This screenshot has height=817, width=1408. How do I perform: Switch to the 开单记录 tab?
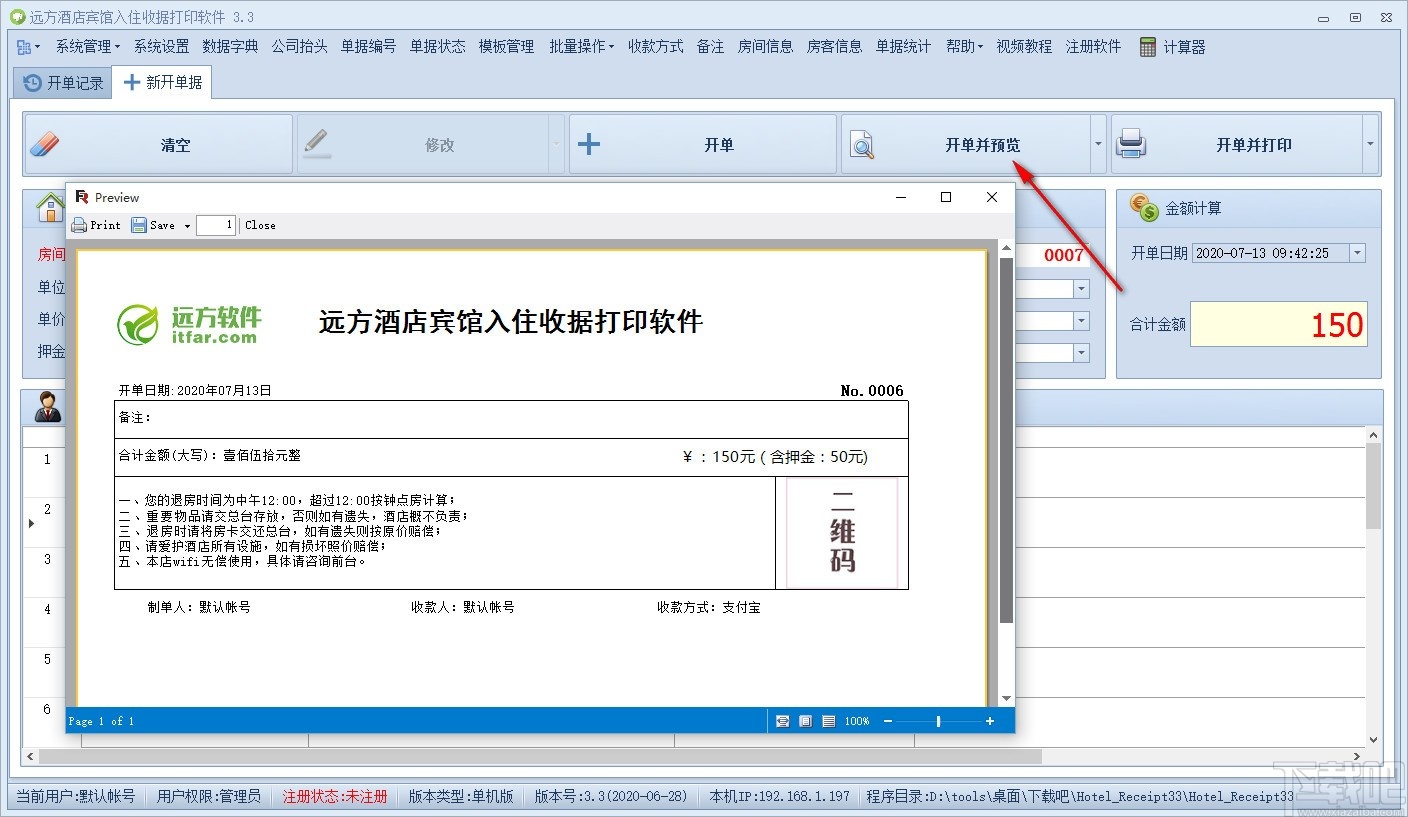[x=63, y=83]
